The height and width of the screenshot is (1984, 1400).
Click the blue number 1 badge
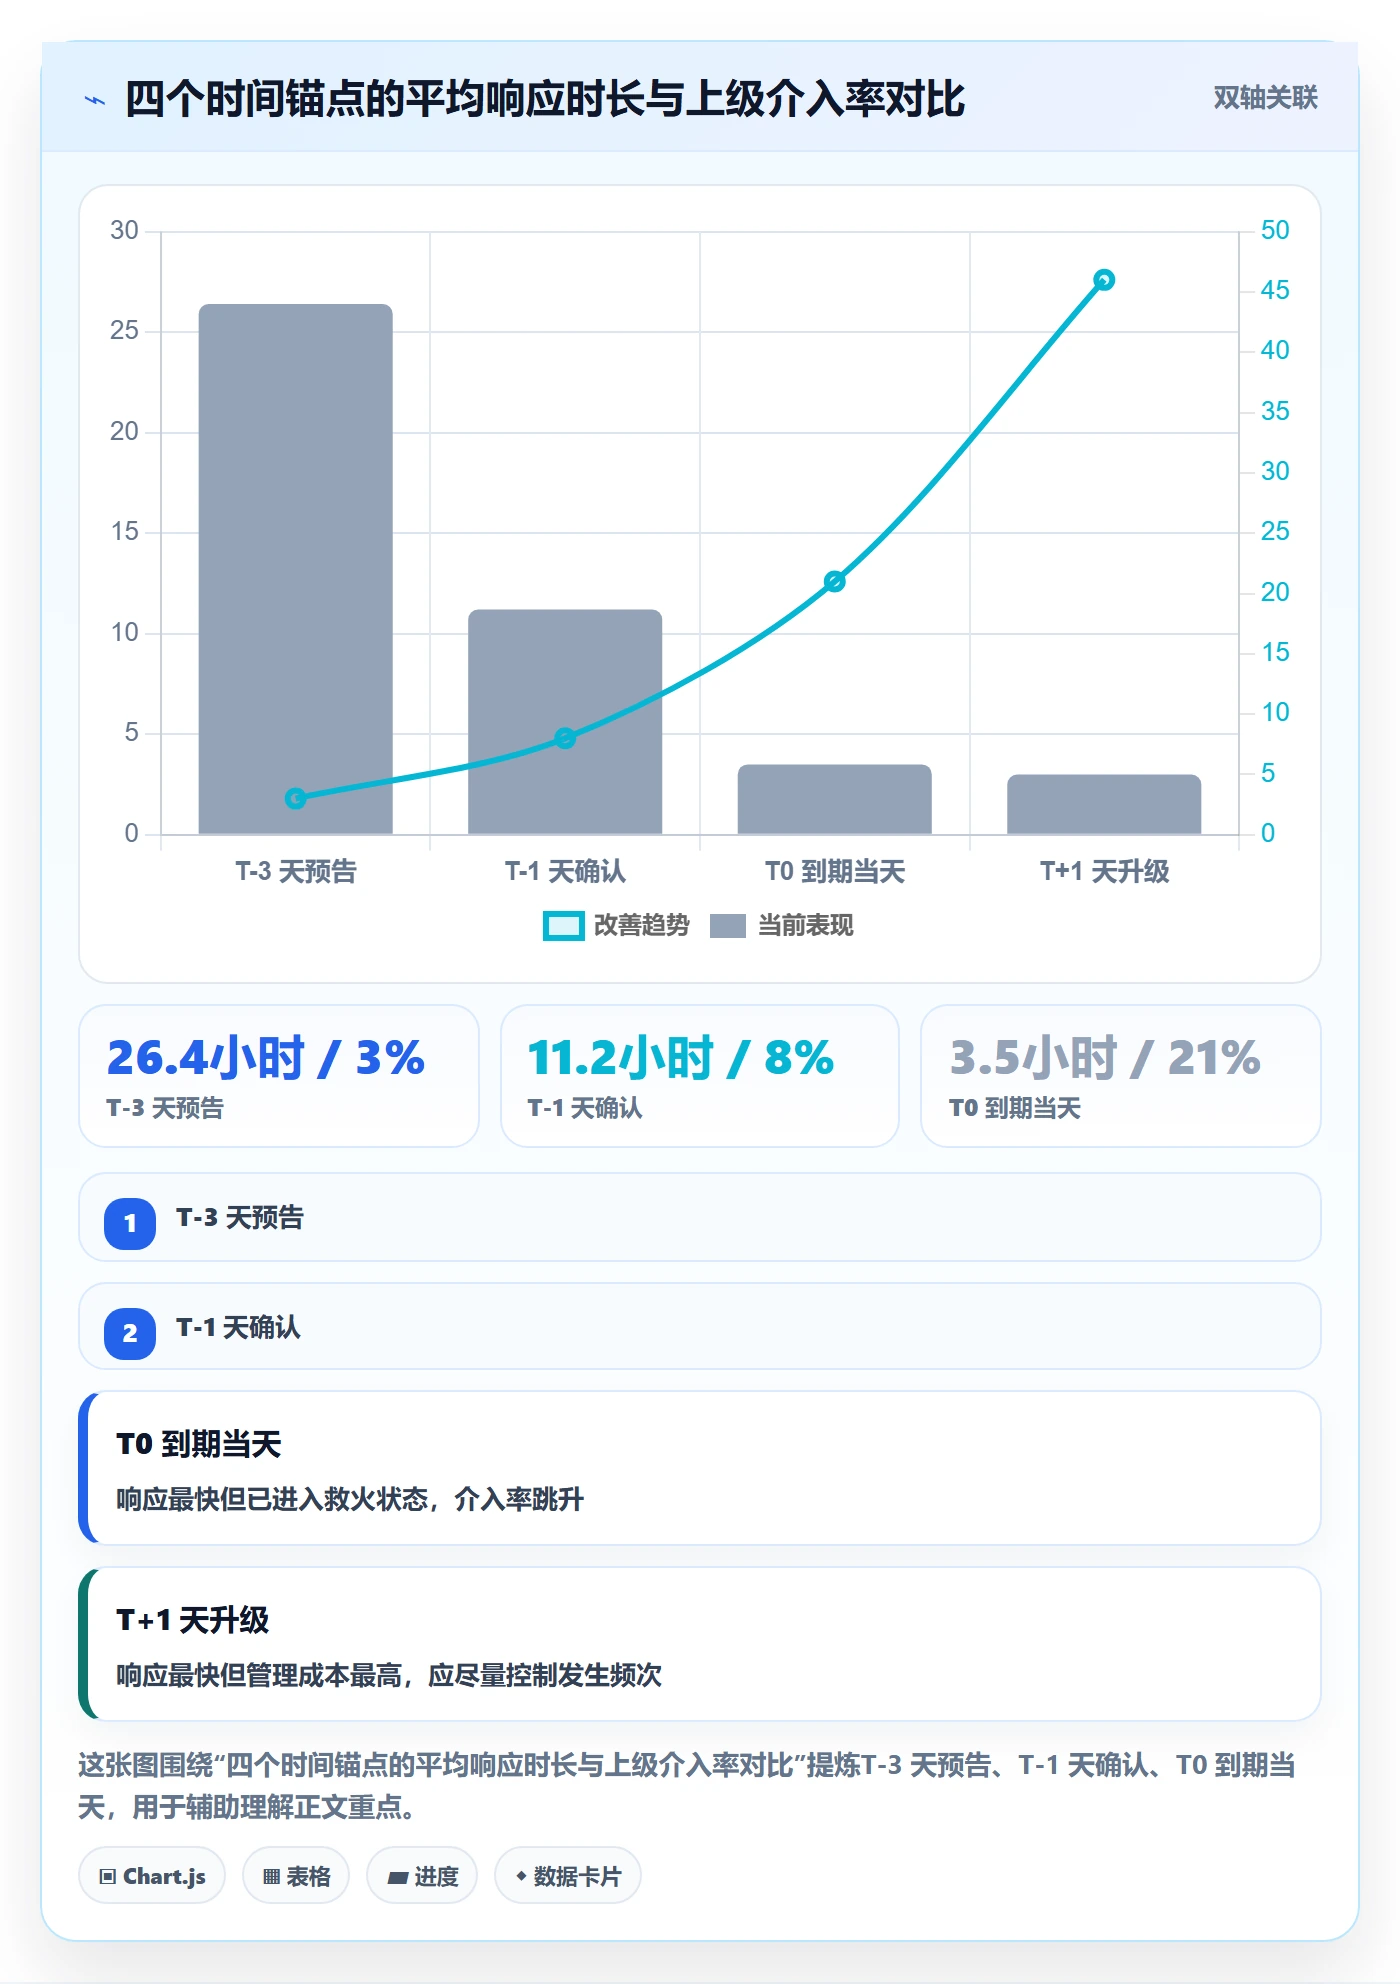pos(130,1223)
